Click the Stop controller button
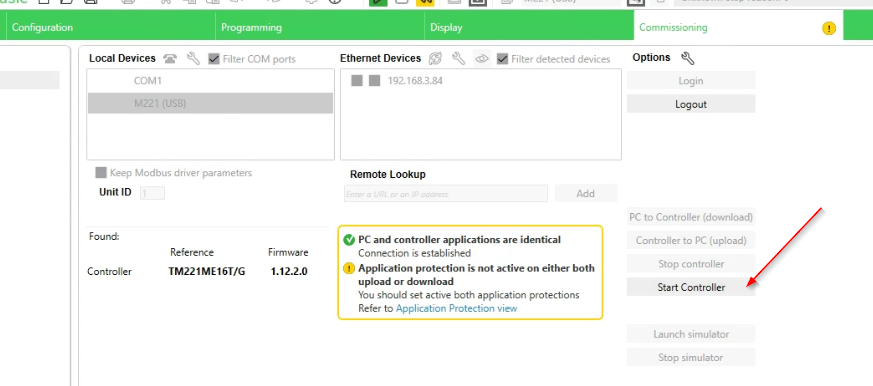The height and width of the screenshot is (386, 873). coord(691,264)
